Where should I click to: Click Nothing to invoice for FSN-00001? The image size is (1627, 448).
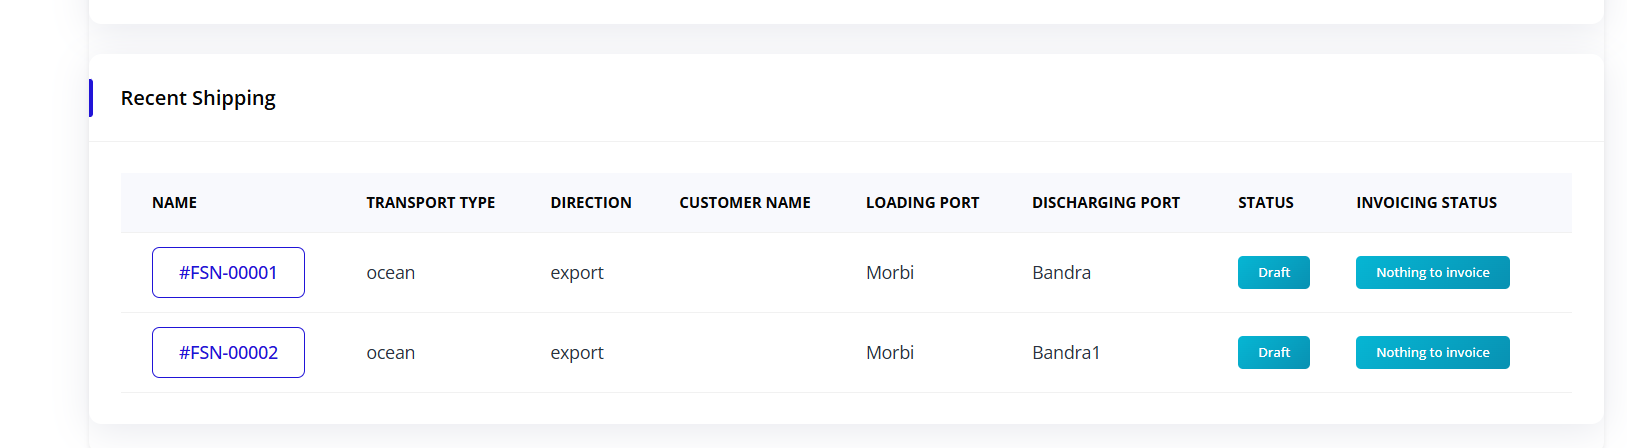pos(1432,272)
